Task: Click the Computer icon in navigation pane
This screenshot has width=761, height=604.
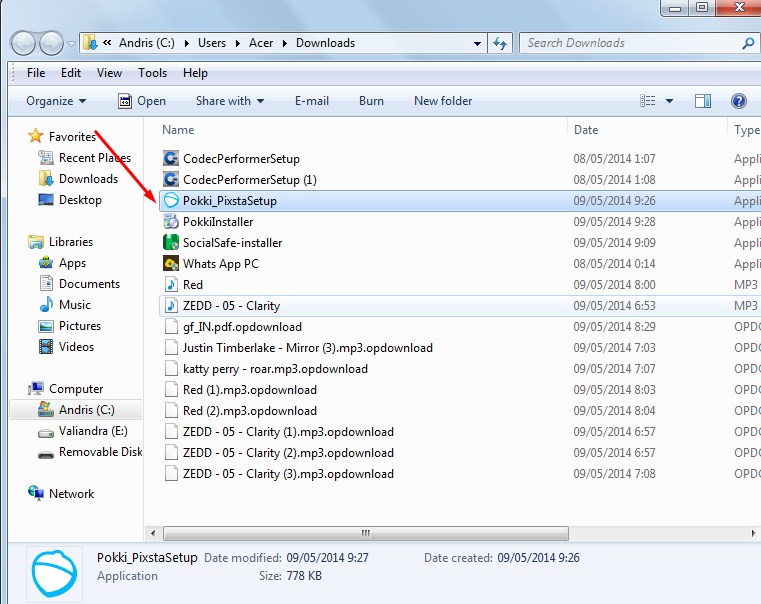Action: point(35,388)
